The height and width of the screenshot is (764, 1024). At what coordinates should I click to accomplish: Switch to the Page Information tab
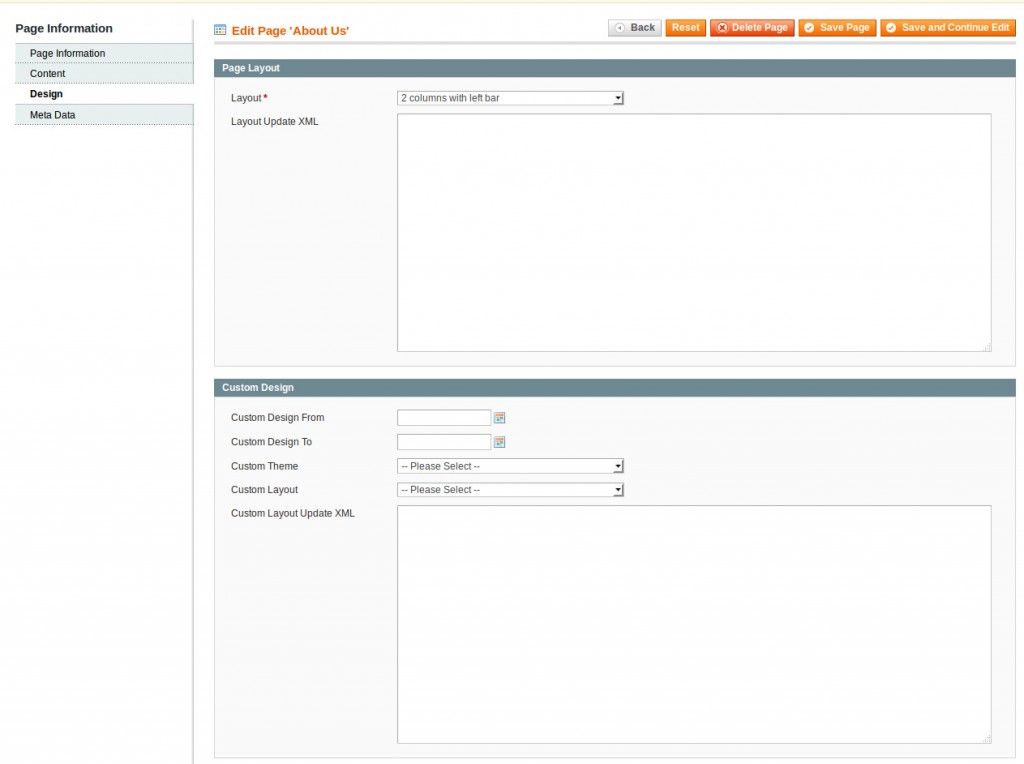(68, 53)
